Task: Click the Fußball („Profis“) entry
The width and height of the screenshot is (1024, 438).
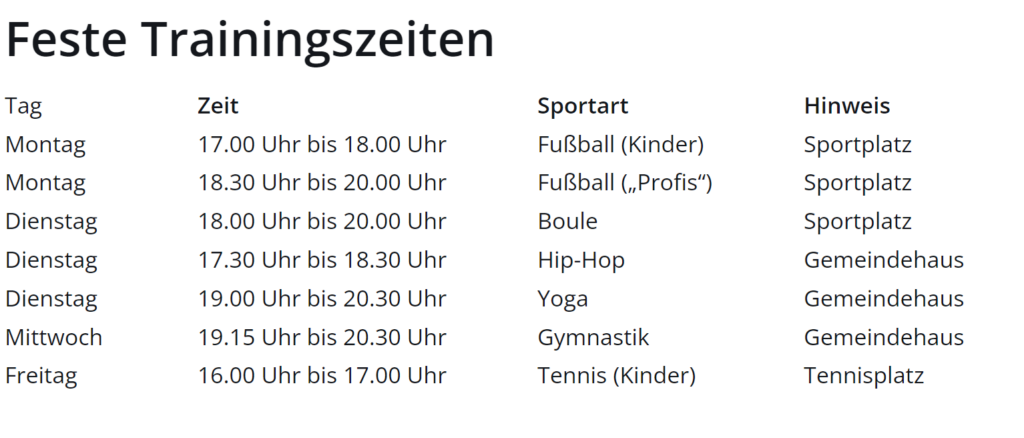Action: click(x=624, y=183)
